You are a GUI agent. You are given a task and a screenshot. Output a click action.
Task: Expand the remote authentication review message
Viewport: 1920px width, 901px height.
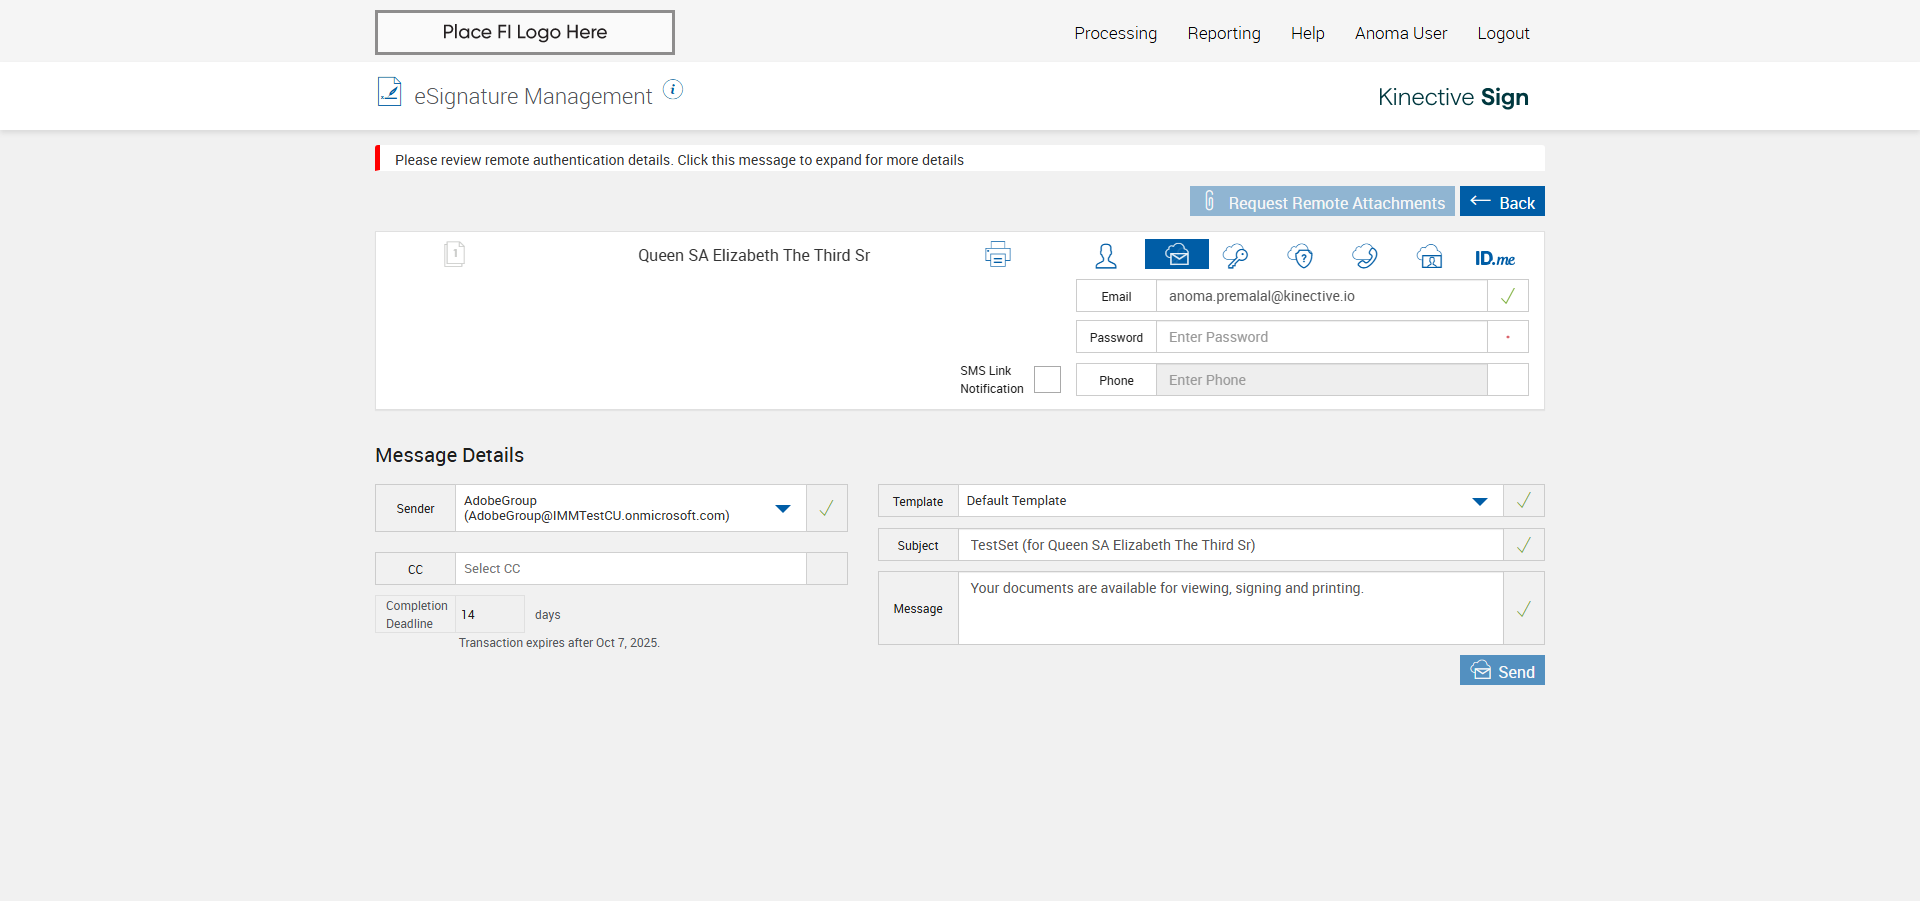[x=679, y=160]
